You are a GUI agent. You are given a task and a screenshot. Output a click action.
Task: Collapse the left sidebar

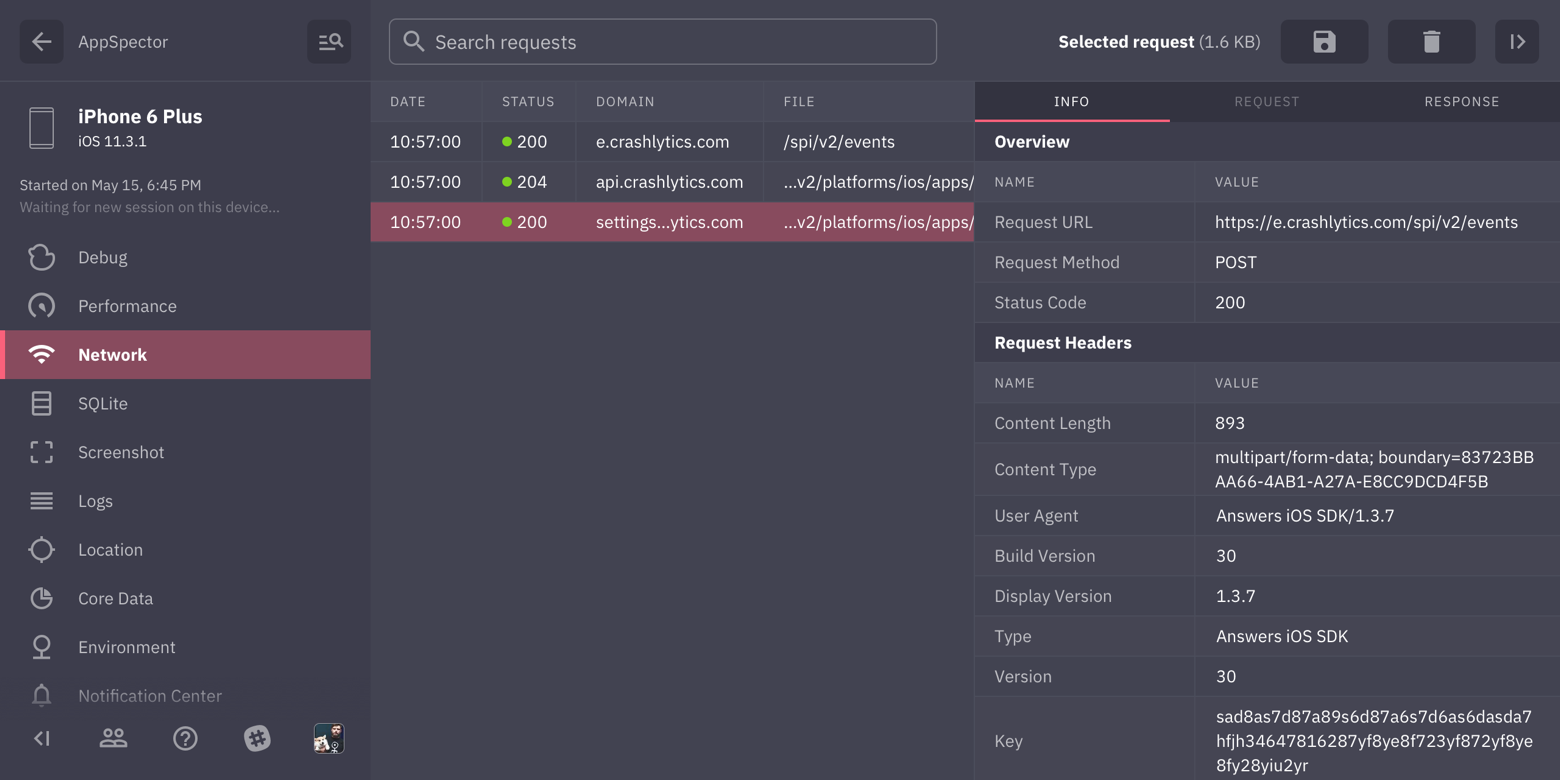[x=42, y=739]
